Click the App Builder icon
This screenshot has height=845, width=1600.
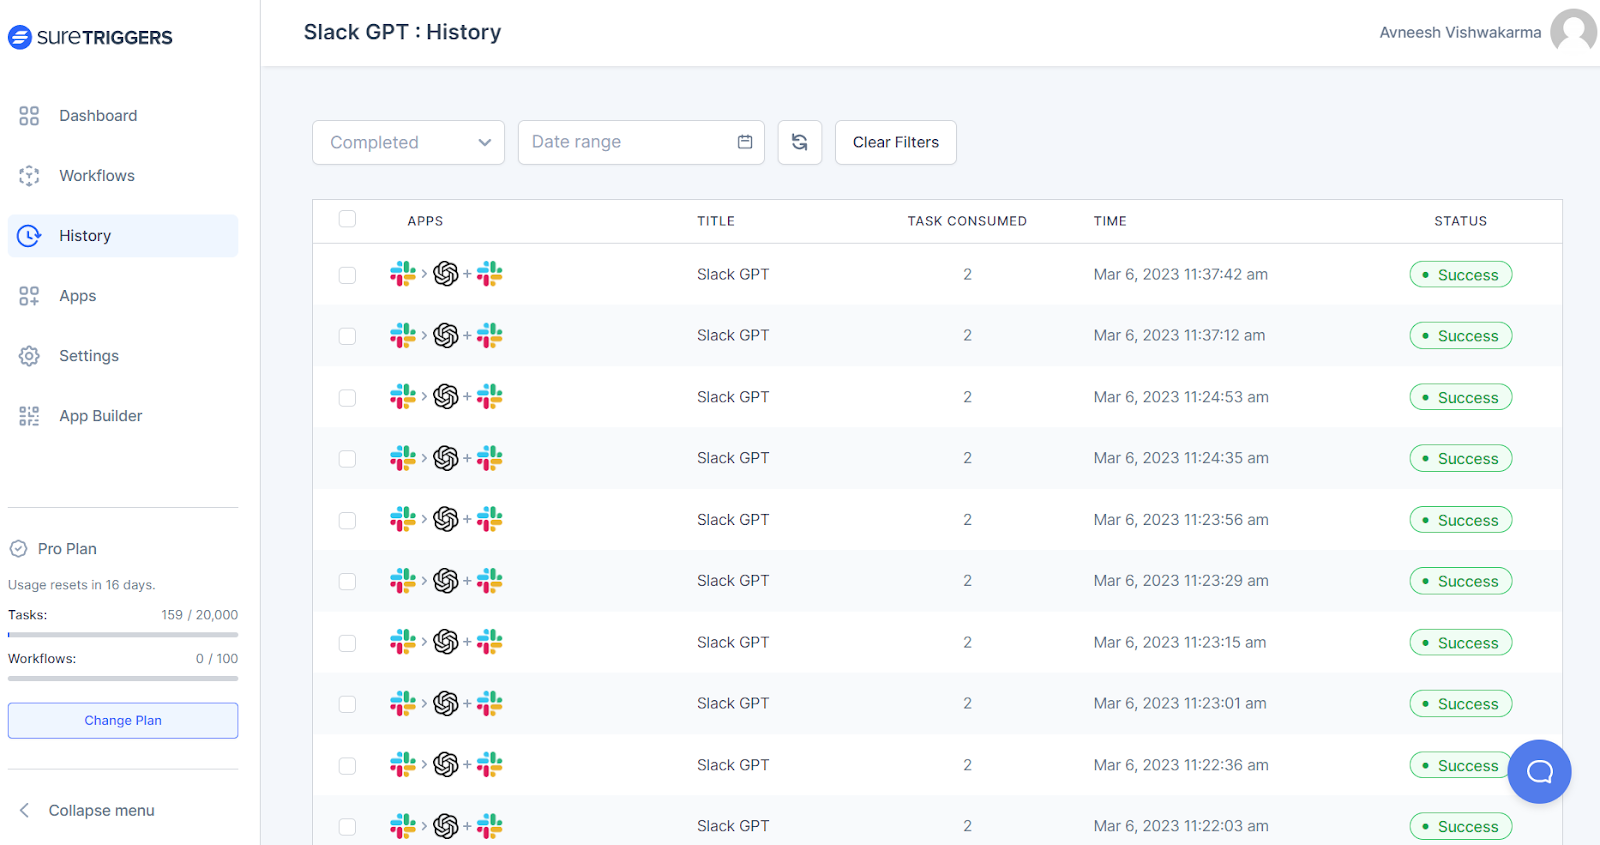(29, 416)
